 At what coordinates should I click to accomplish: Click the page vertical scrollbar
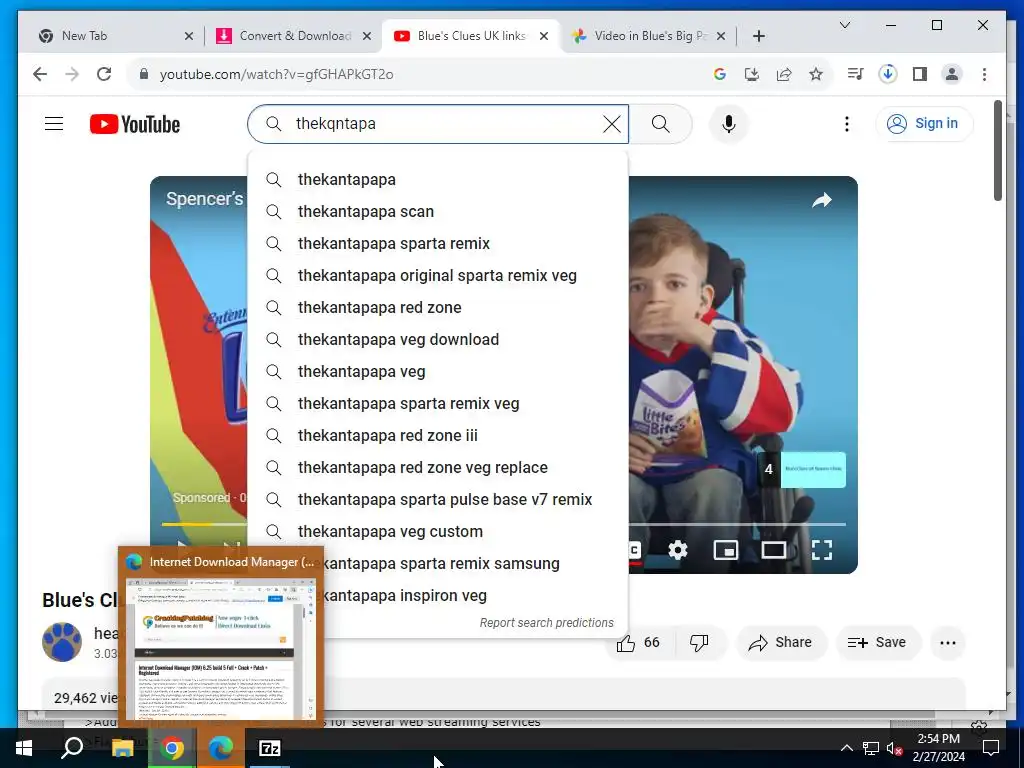(997, 150)
